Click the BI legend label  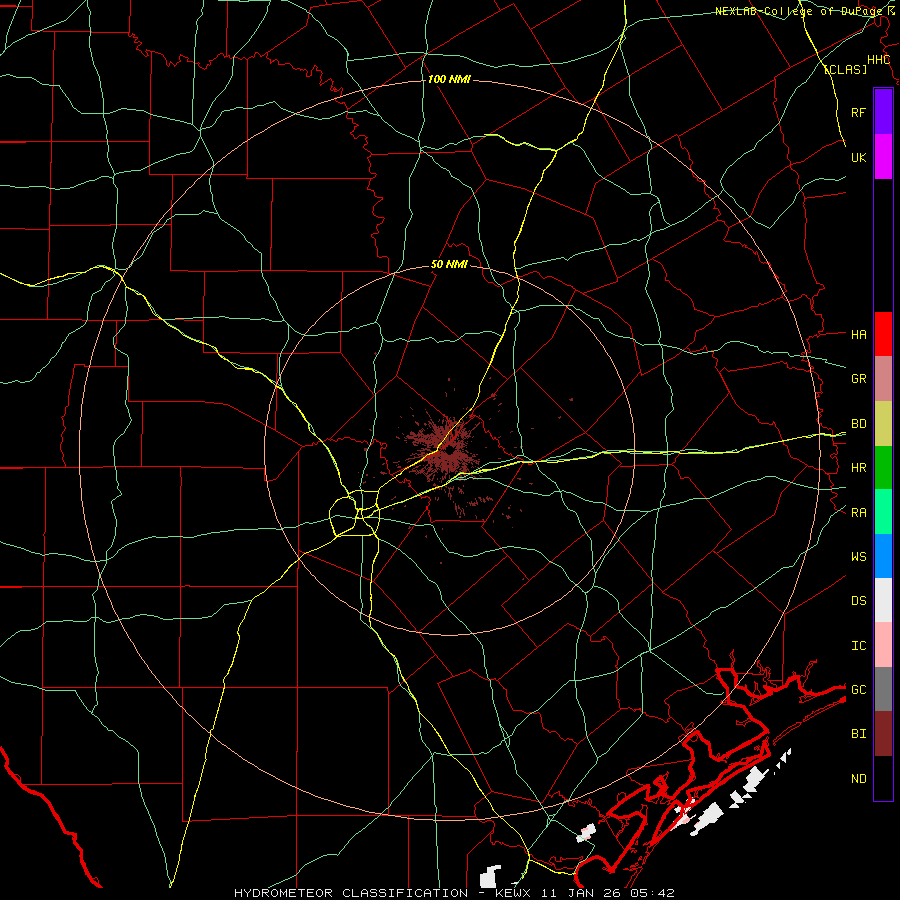(858, 734)
